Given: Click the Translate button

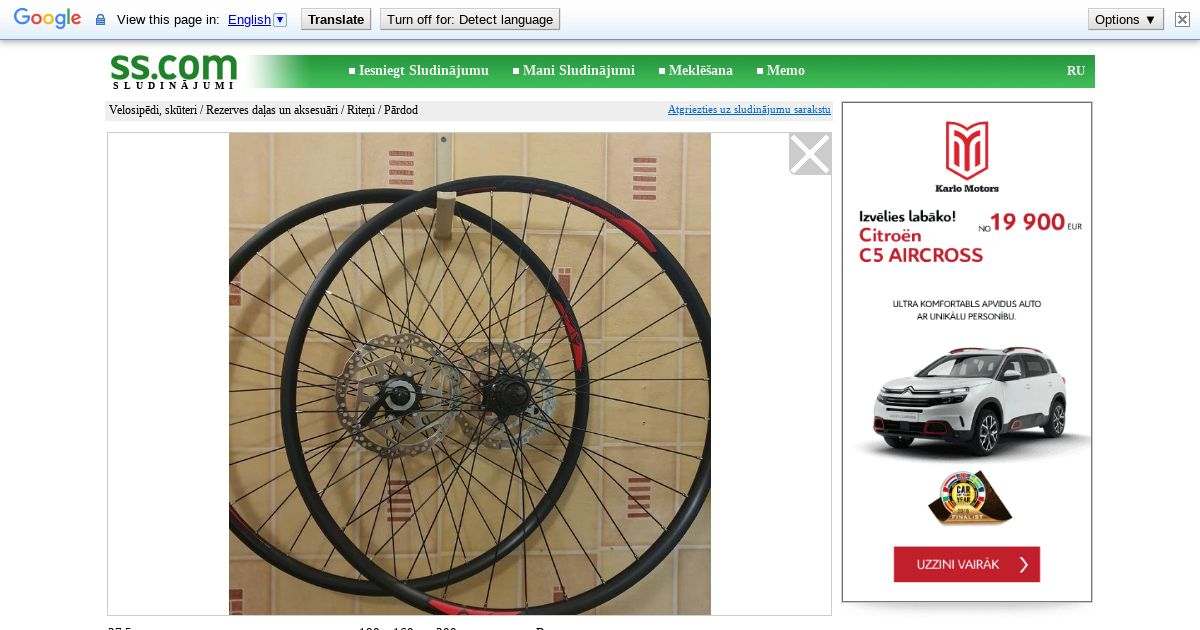Looking at the screenshot, I should (x=336, y=19).
